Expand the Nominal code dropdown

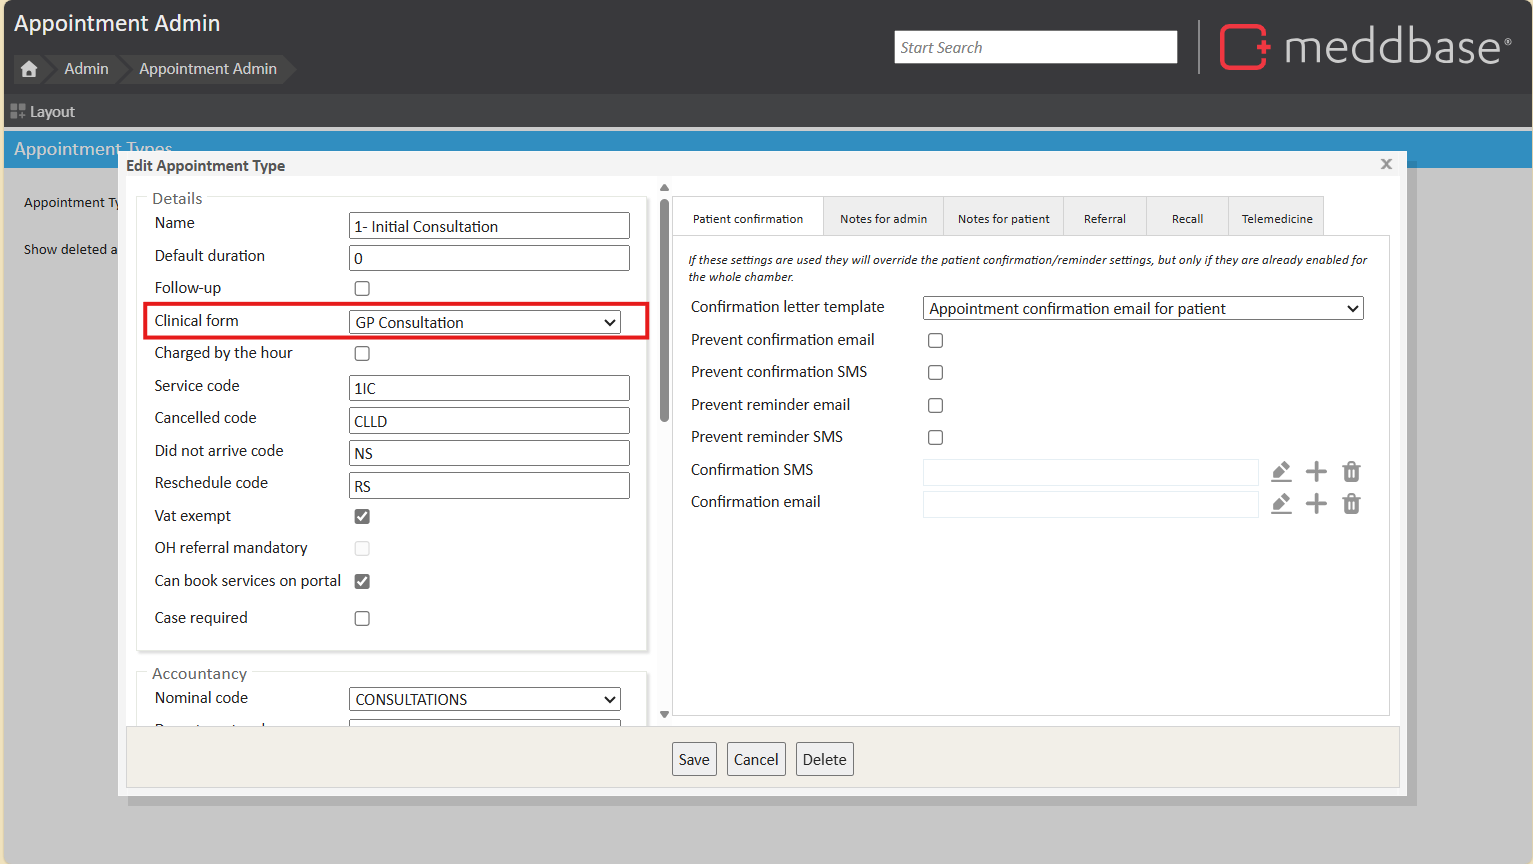pos(485,699)
